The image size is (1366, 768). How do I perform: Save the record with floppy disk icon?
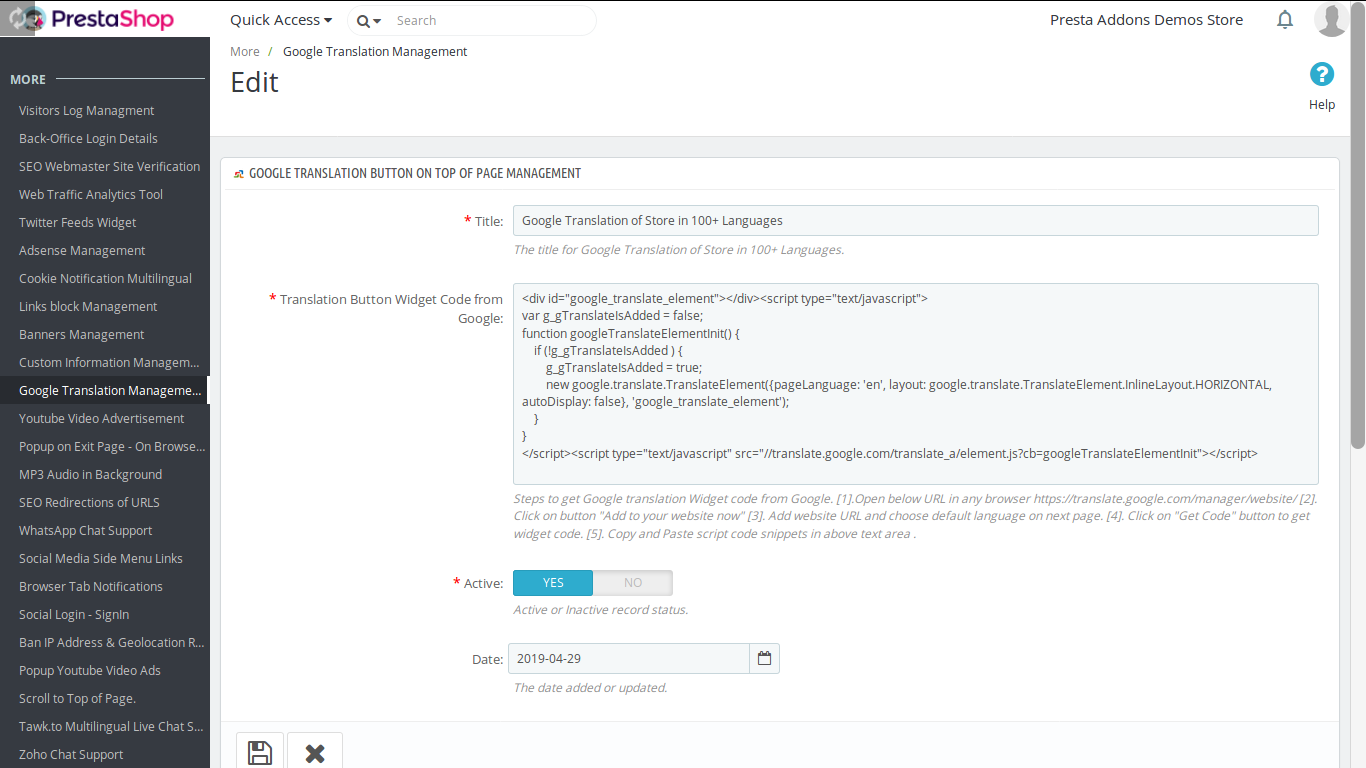[x=260, y=752]
